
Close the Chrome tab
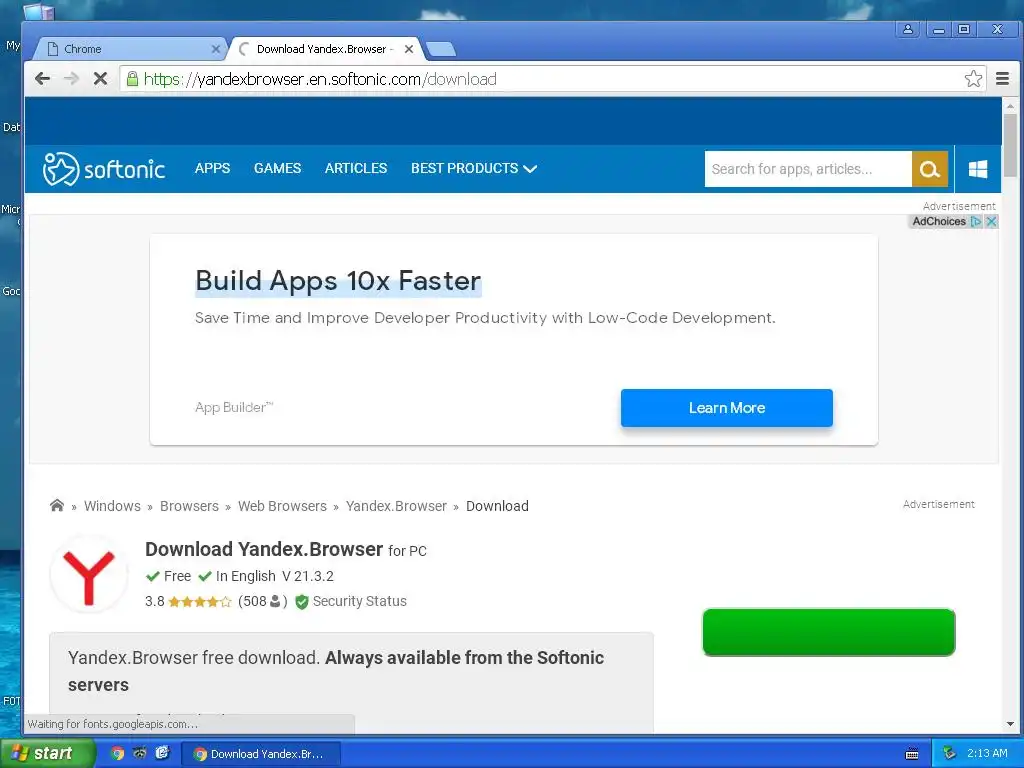pos(216,49)
